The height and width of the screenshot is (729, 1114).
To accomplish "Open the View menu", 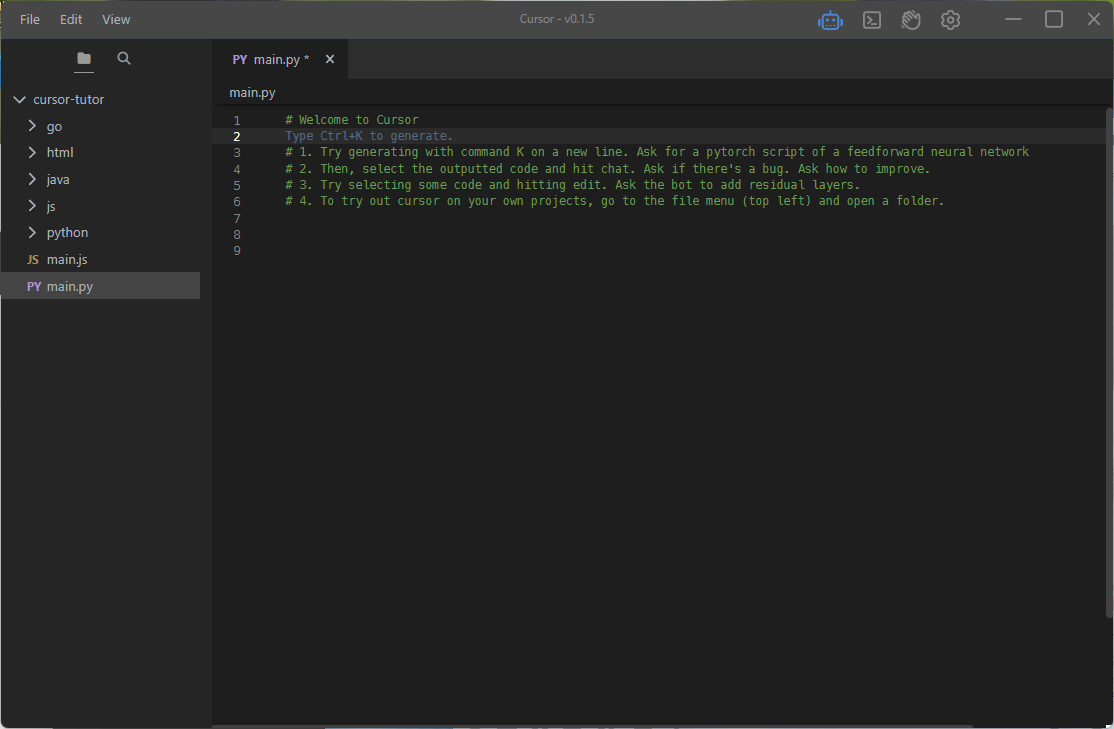I will [x=116, y=20].
